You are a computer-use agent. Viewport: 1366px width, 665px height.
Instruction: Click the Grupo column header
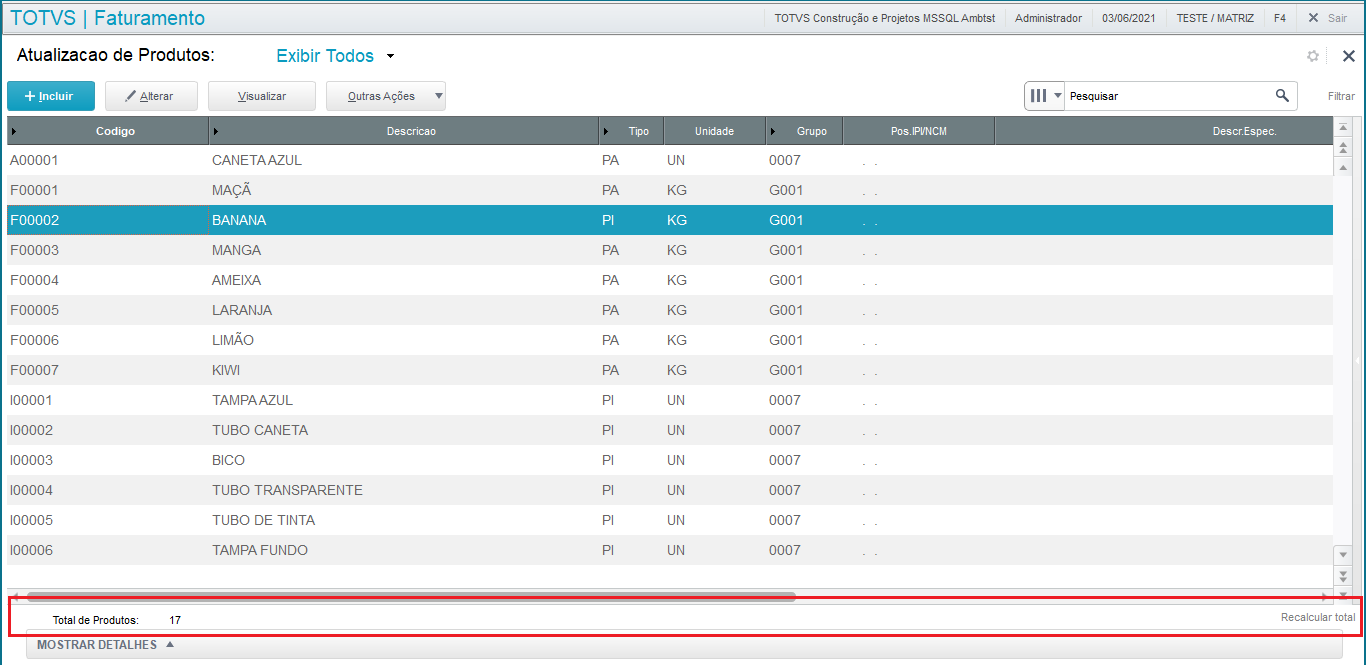point(805,131)
